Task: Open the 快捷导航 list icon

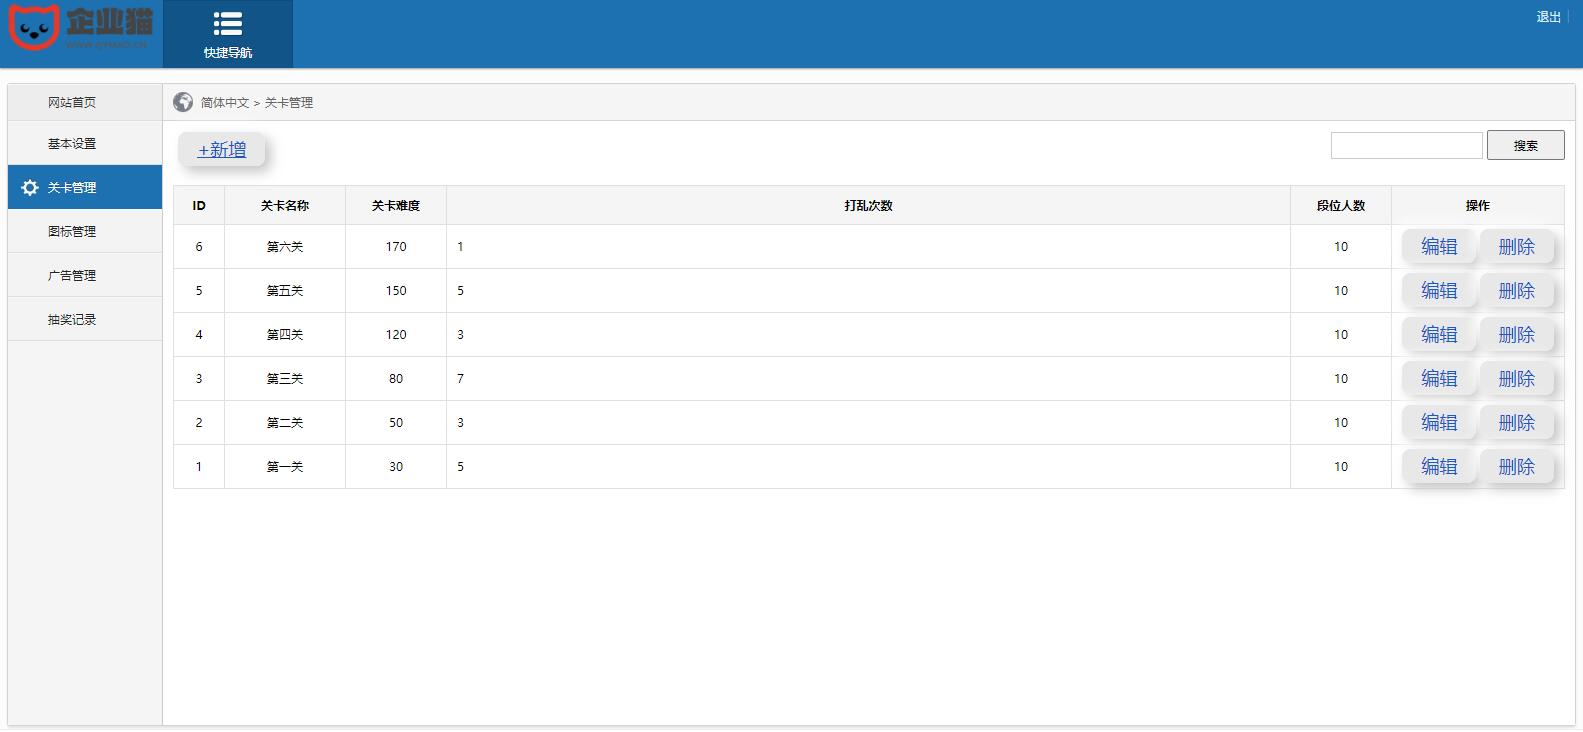Action: point(228,24)
